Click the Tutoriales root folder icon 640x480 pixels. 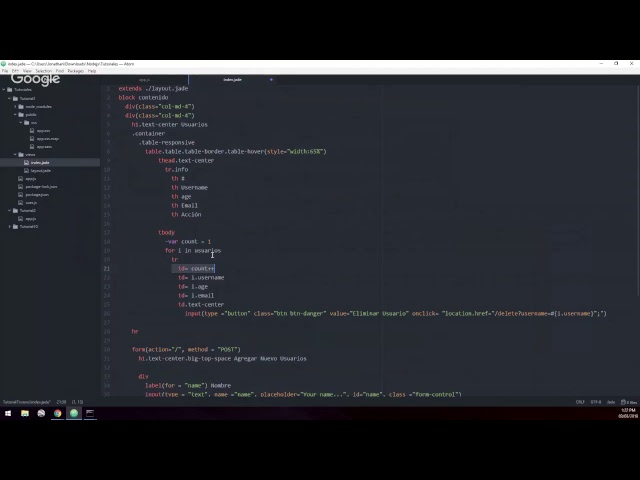pyautogui.click(x=10, y=89)
